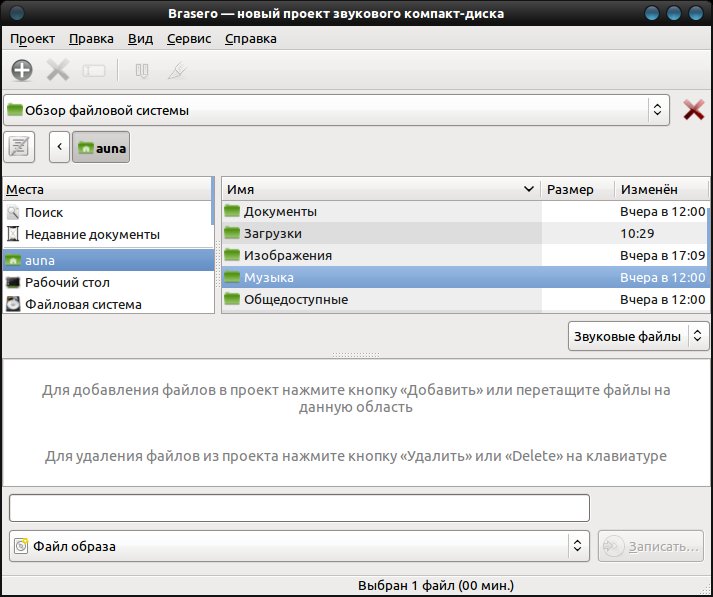Open the Звуковые файлы filter dropdown
The height and width of the screenshot is (597, 713).
638,336
